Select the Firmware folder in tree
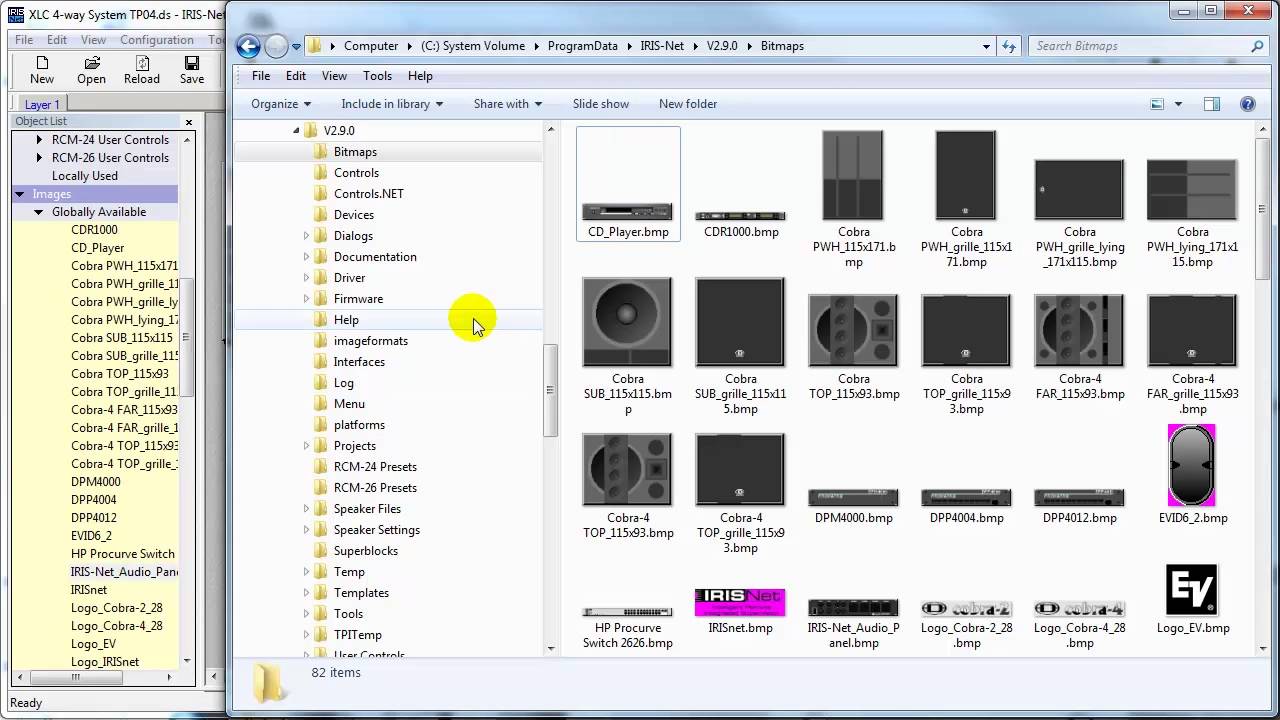The image size is (1280, 720). [x=358, y=299]
